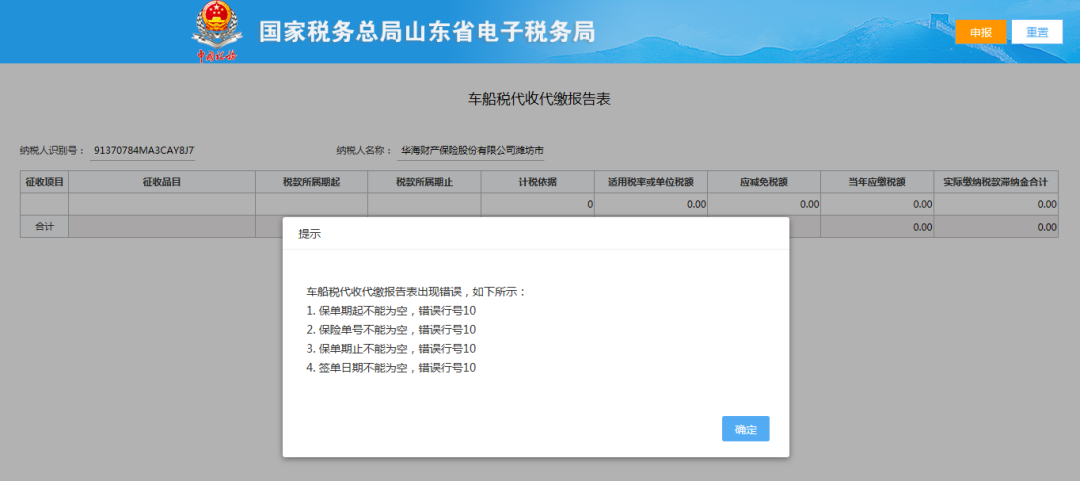
Task: Click first-row 适用税率或单位税额 cell 0.00
Action: [x=651, y=205]
